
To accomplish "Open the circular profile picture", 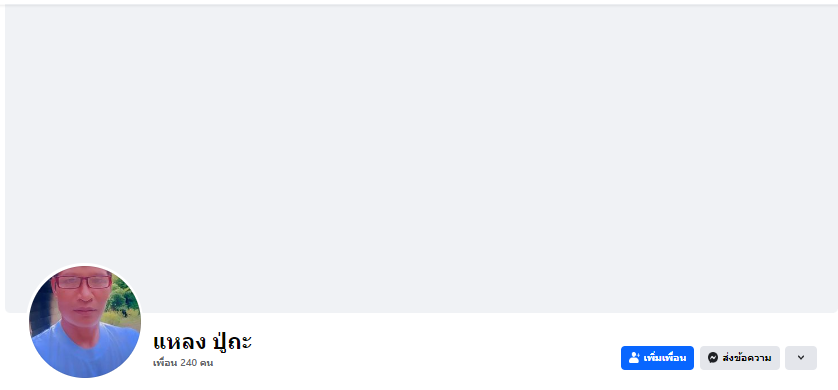I will (84, 321).
